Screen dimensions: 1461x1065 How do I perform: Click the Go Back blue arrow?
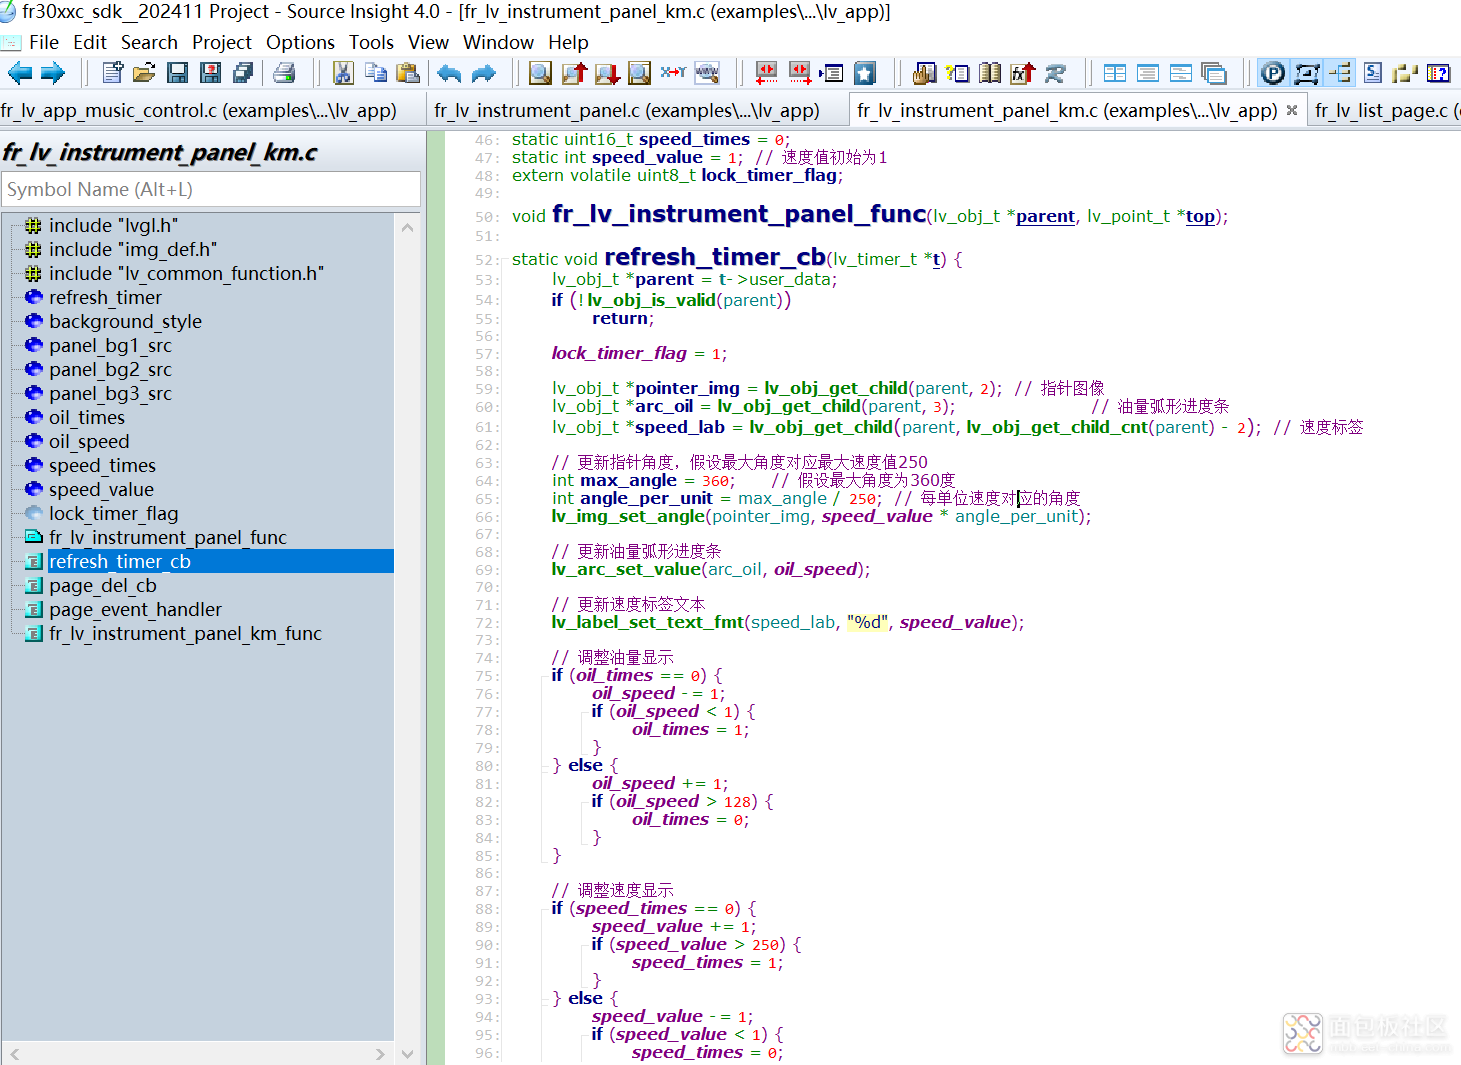pyautogui.click(x=19, y=73)
